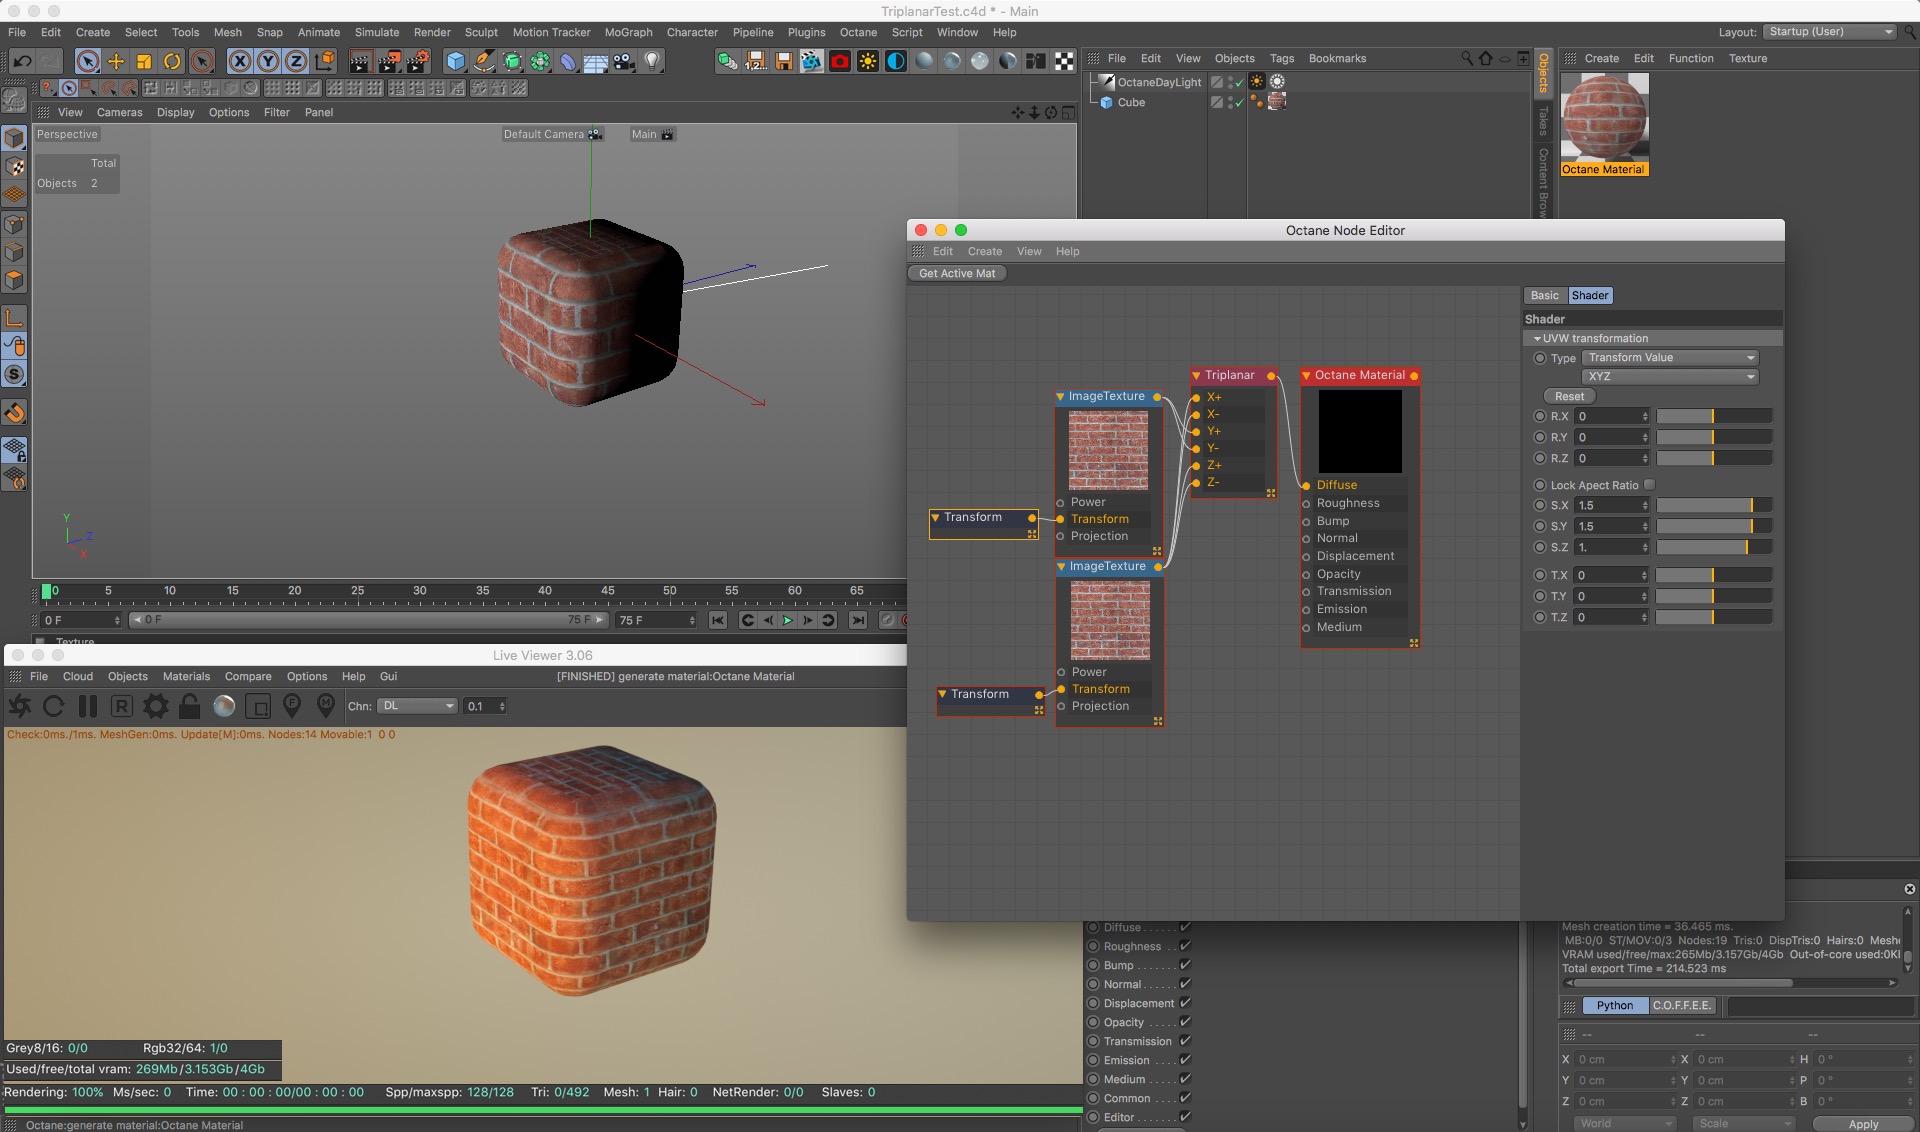
Task: Open the Transform Value type dropdown
Action: pos(1670,358)
